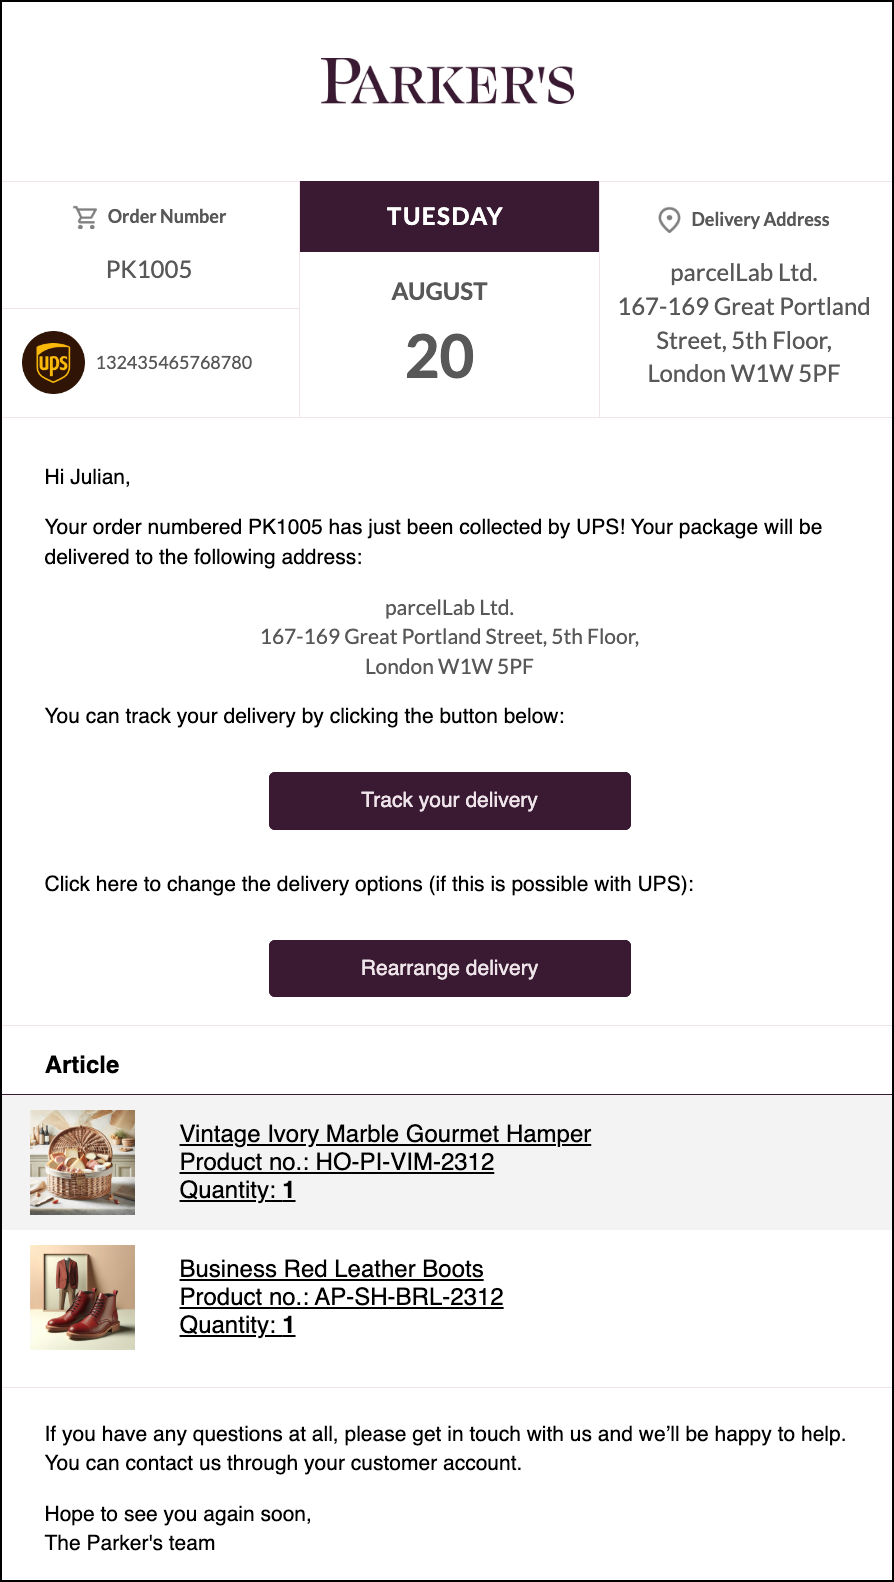Image resolution: width=894 pixels, height=1582 pixels.
Task: Open the Business Red Leather Boots link
Action: tap(331, 1268)
